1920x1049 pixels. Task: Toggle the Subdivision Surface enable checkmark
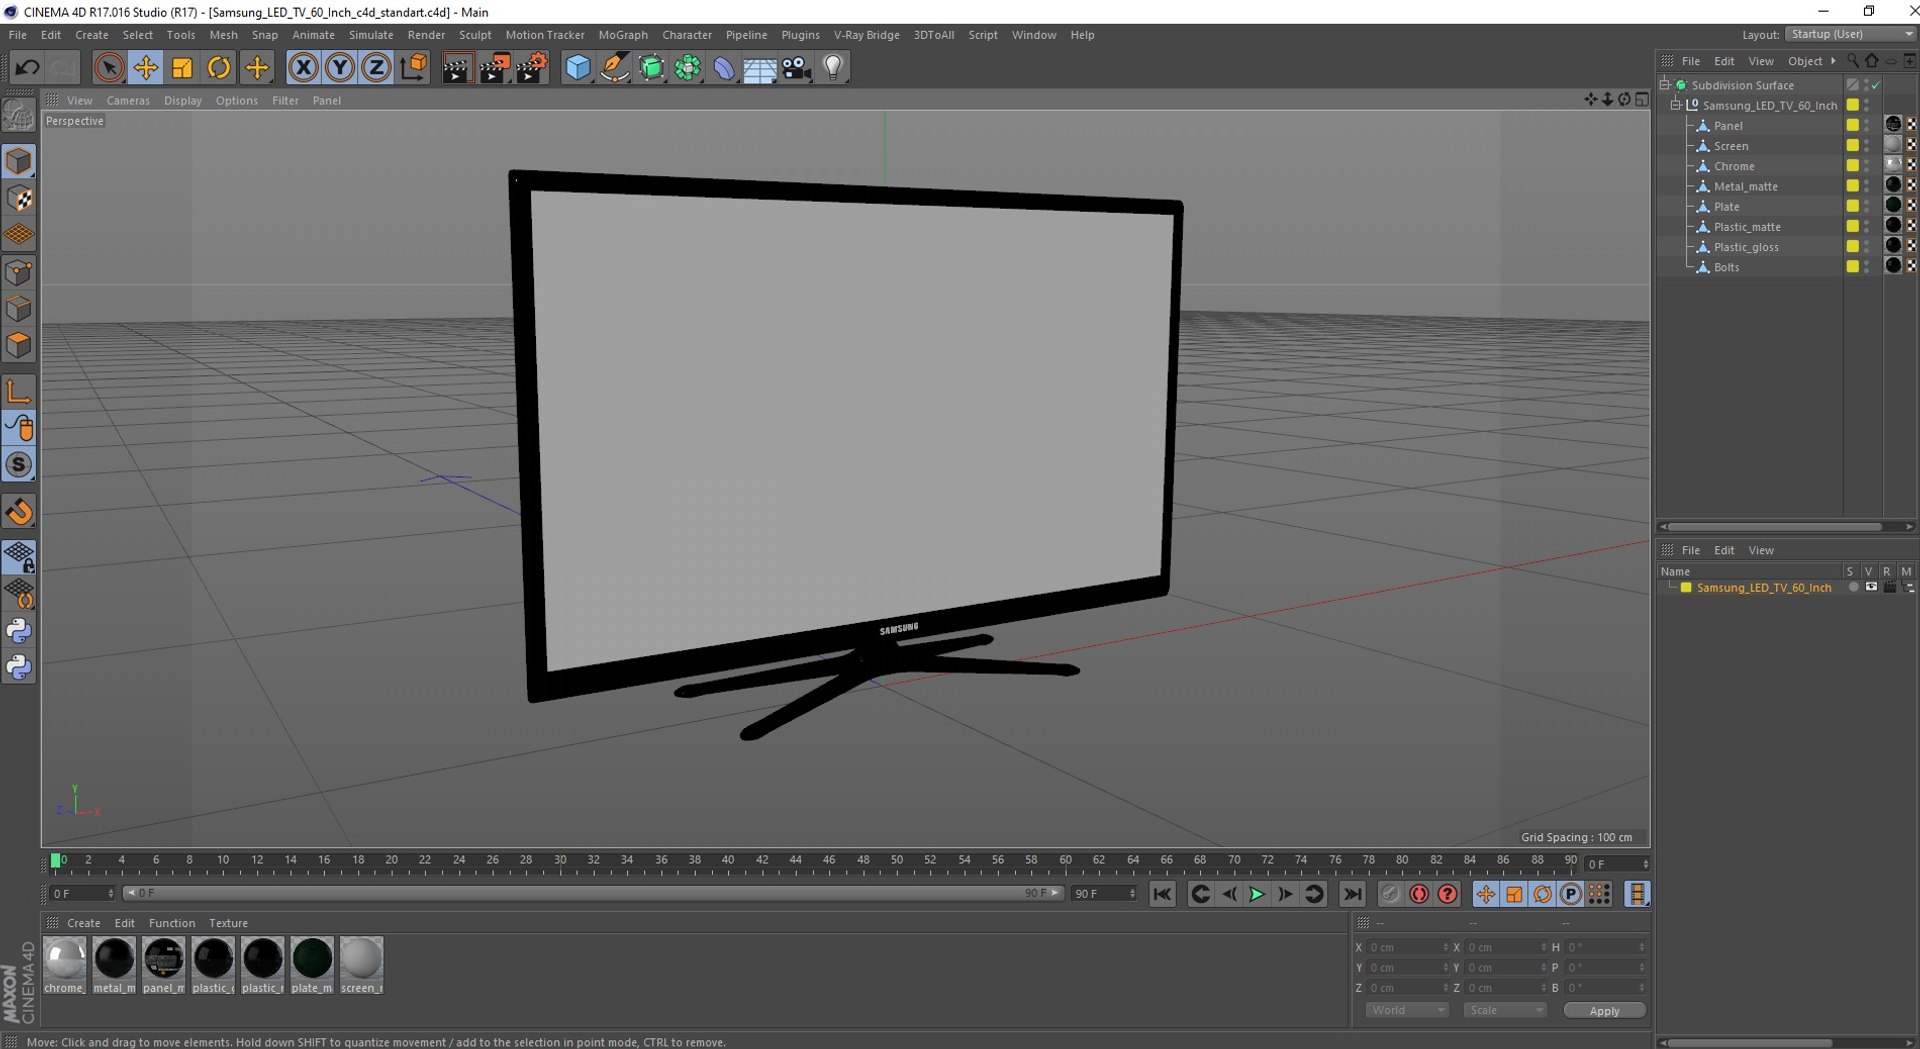click(x=1876, y=86)
